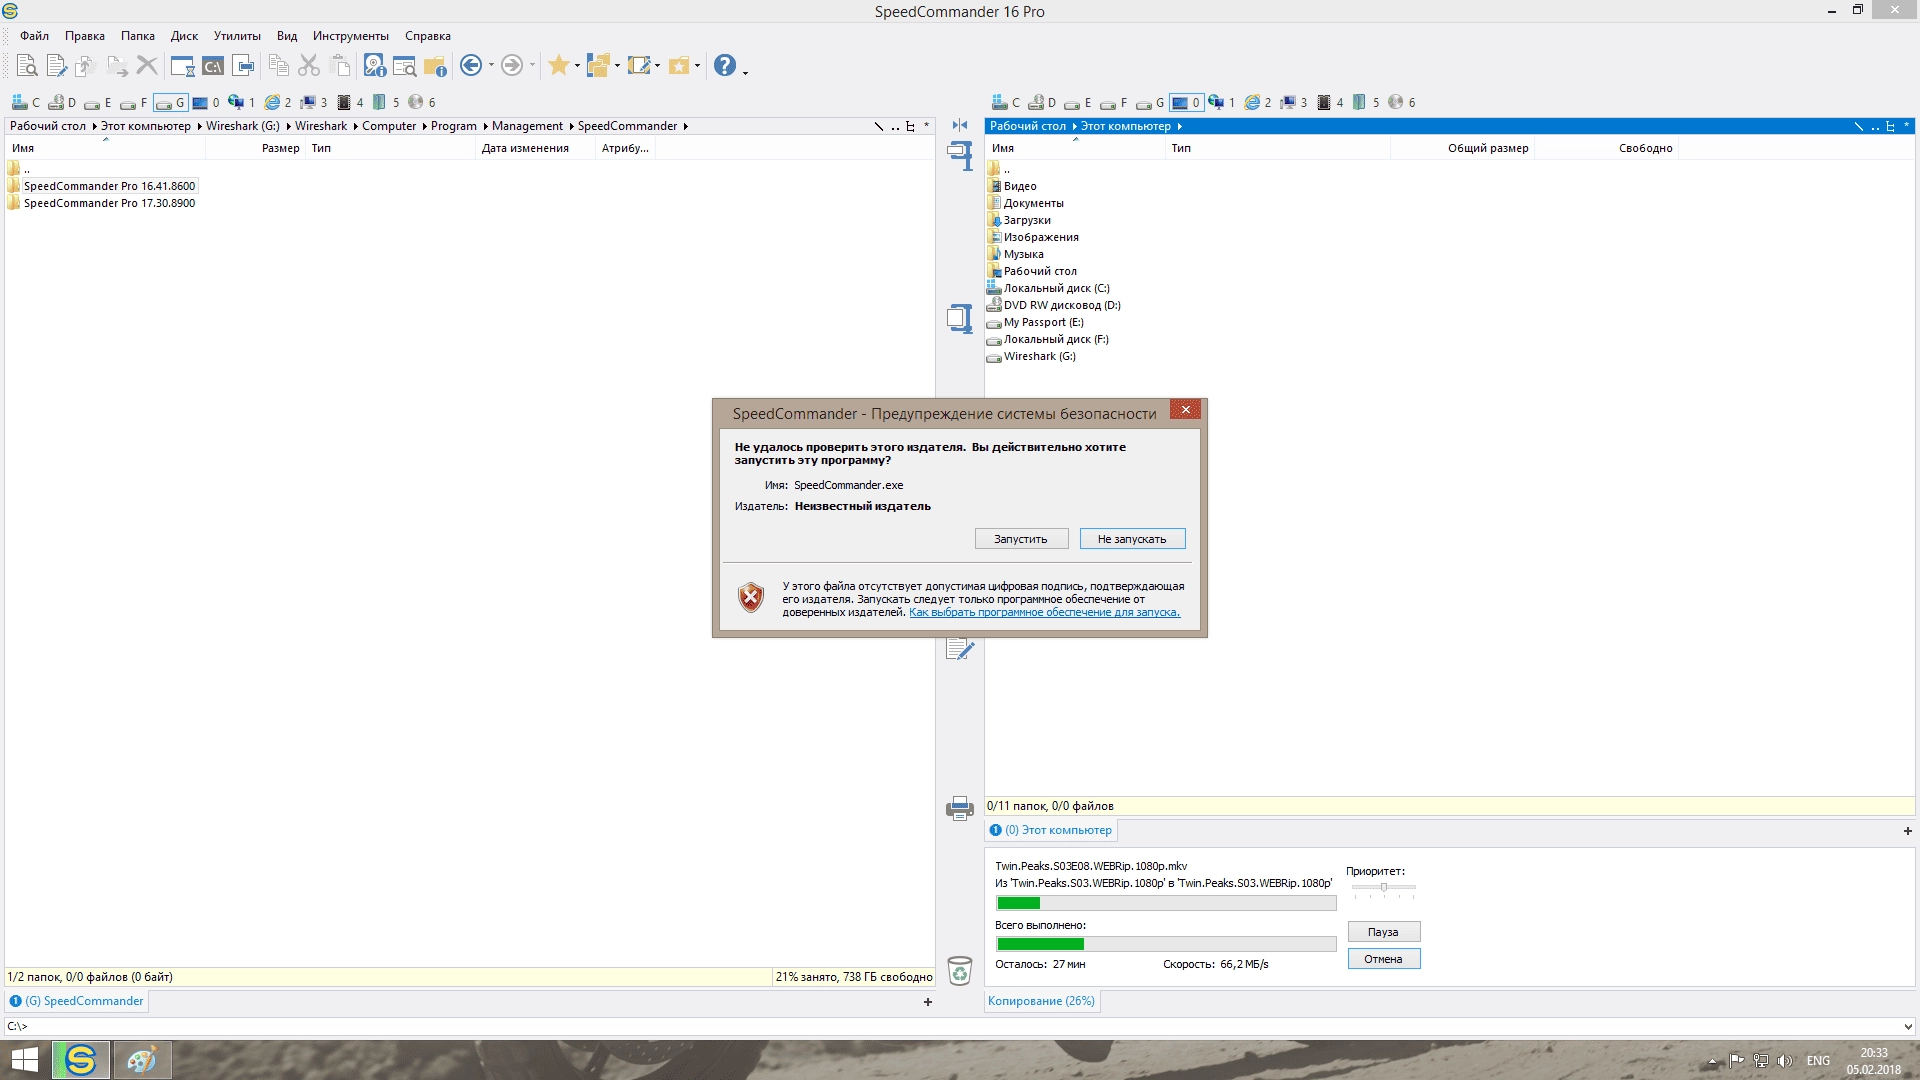Click the Paste clipboard toolbar icon
This screenshot has width=1920, height=1080.
coord(340,66)
